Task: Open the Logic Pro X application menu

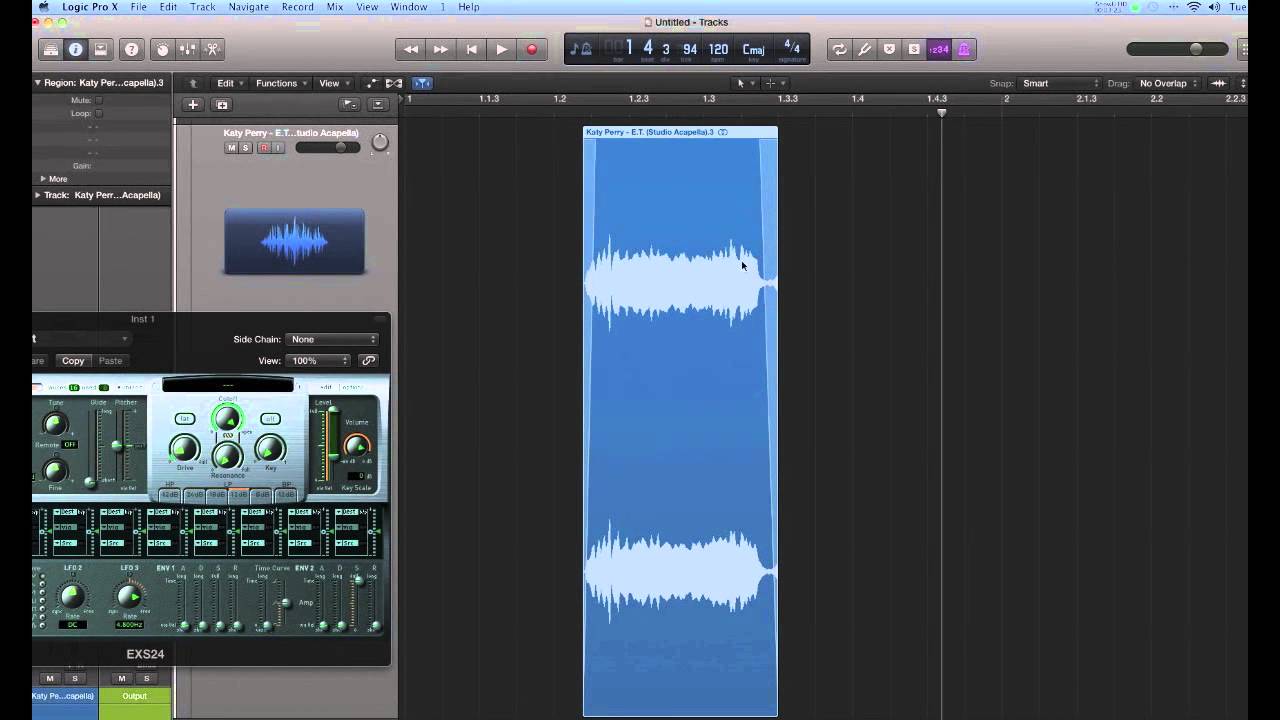Action: (x=90, y=7)
